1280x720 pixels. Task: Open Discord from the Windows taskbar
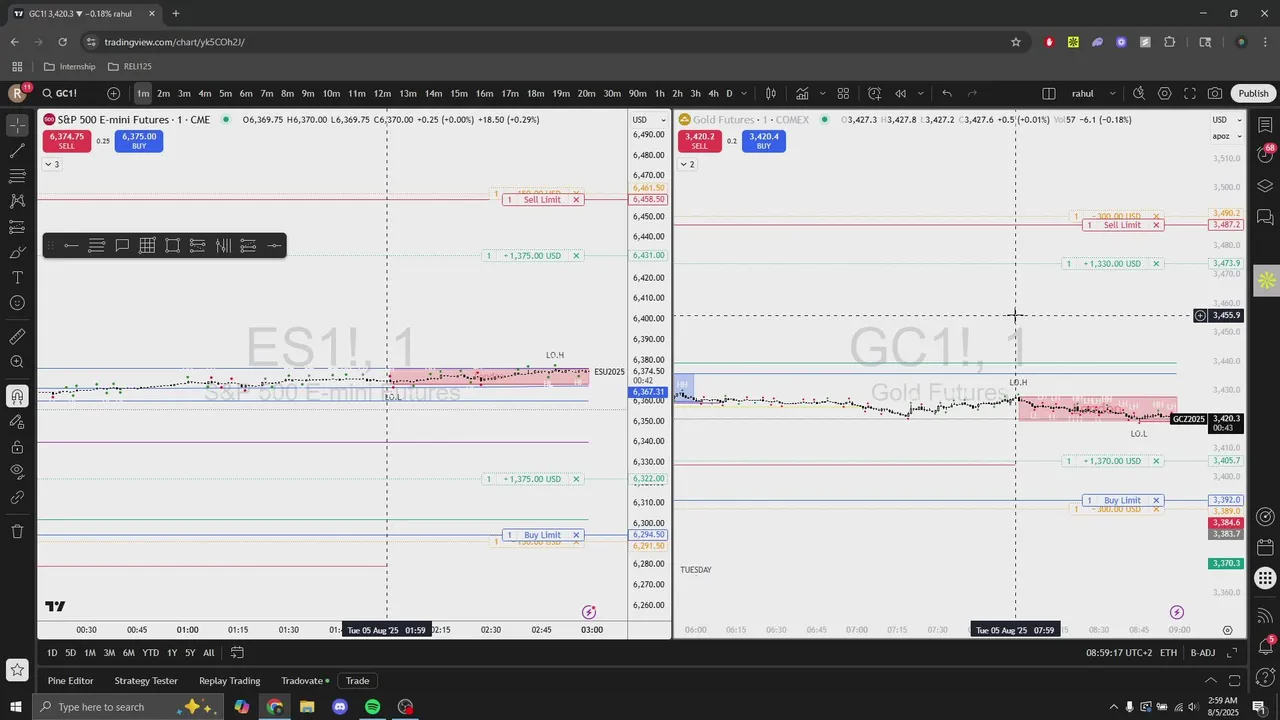pos(340,707)
